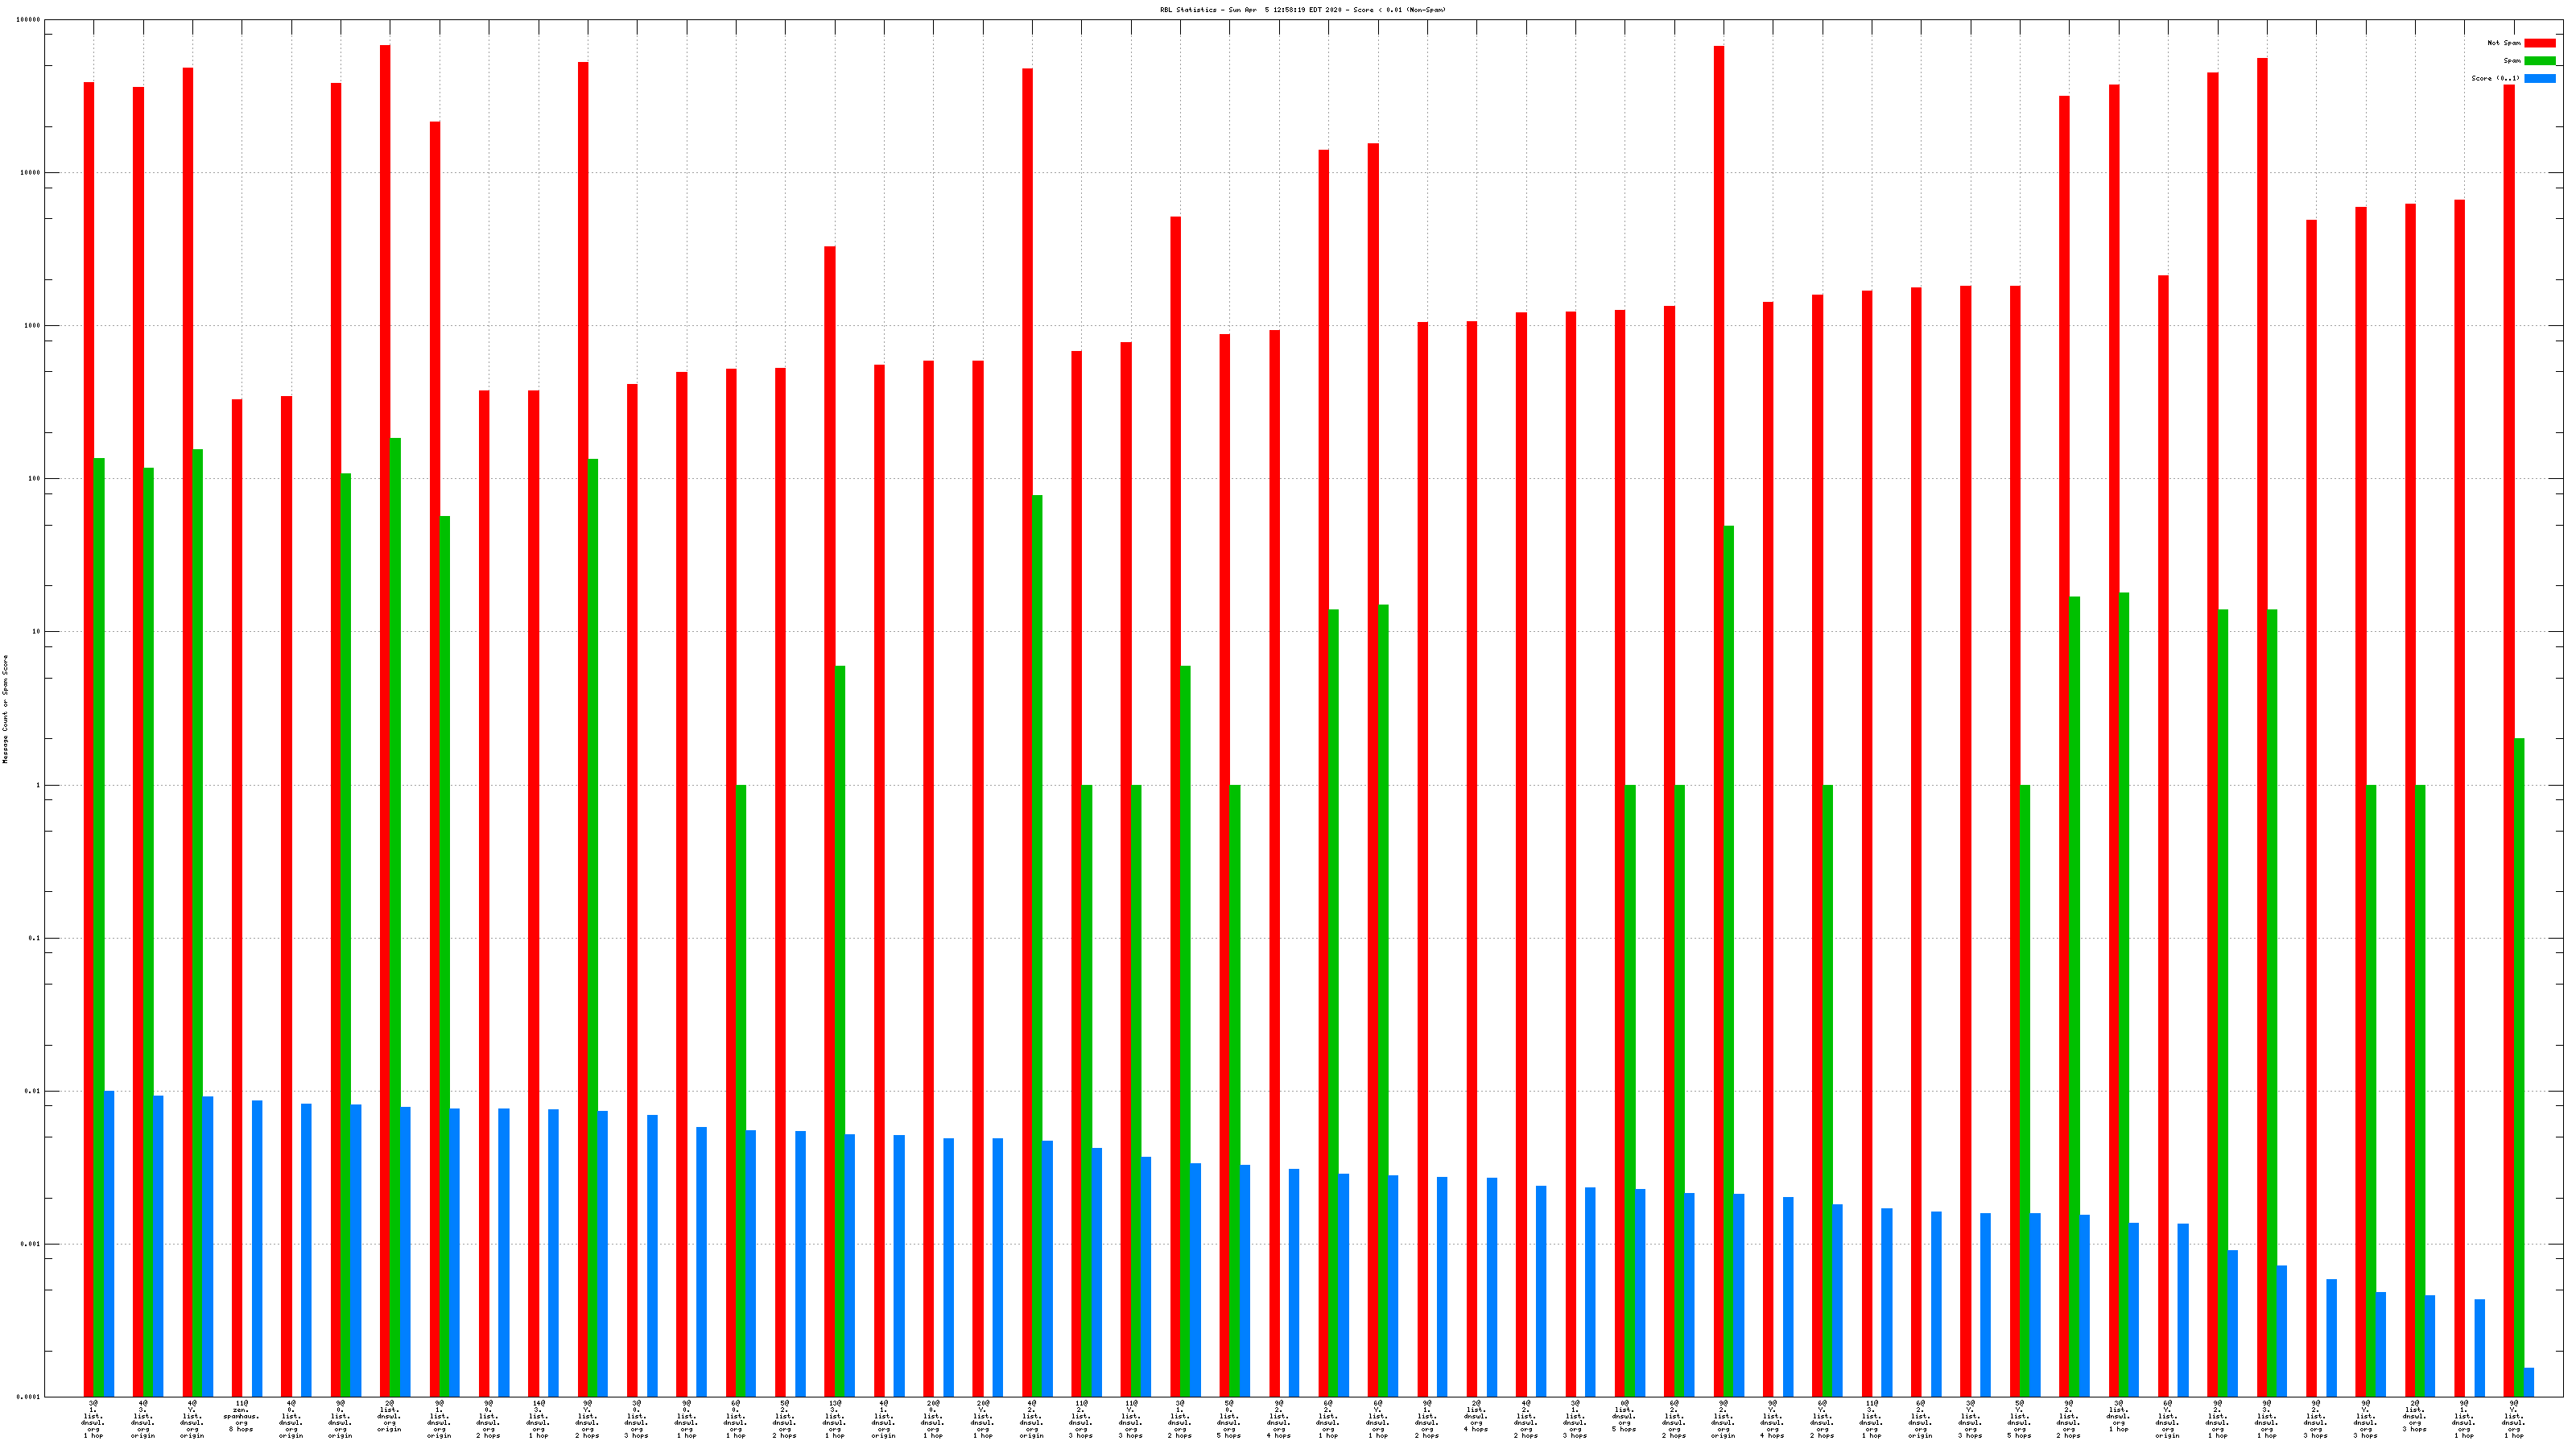
Task: Click the 10000 y-axis tick label
Action: pos(31,173)
